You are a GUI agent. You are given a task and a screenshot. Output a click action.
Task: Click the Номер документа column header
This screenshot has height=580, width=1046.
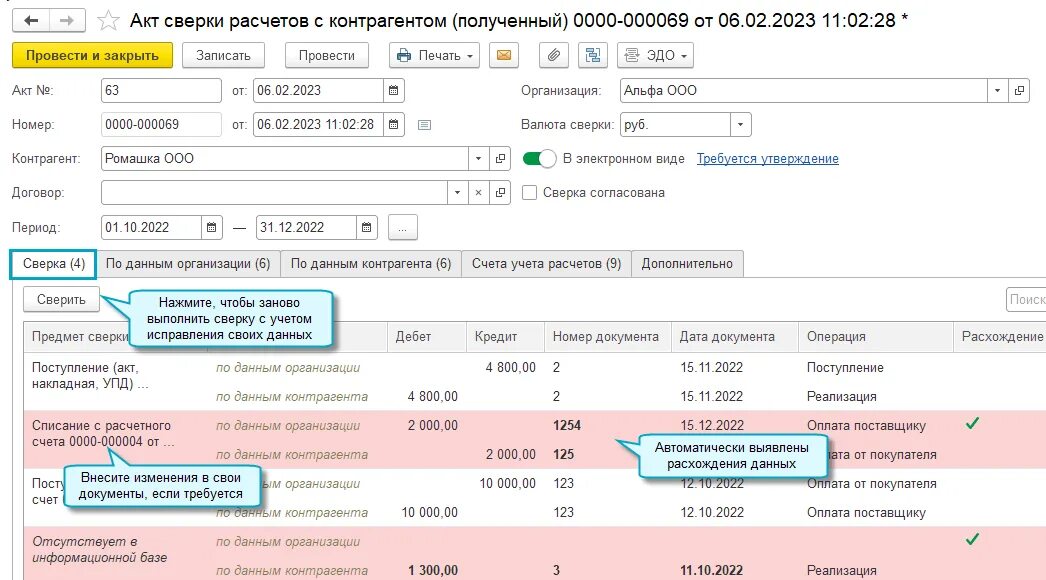tap(608, 336)
